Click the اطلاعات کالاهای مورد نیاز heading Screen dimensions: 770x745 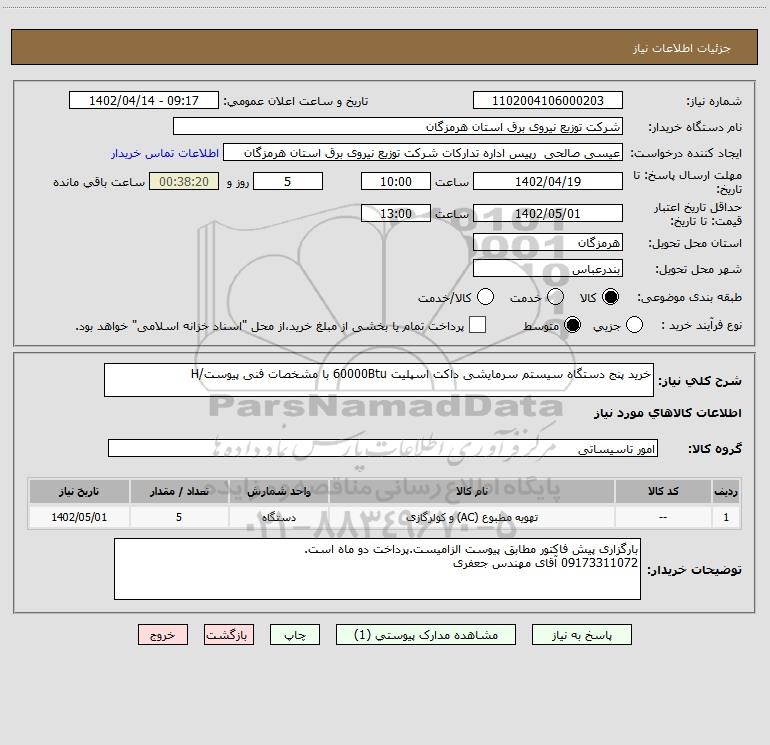click(x=668, y=413)
